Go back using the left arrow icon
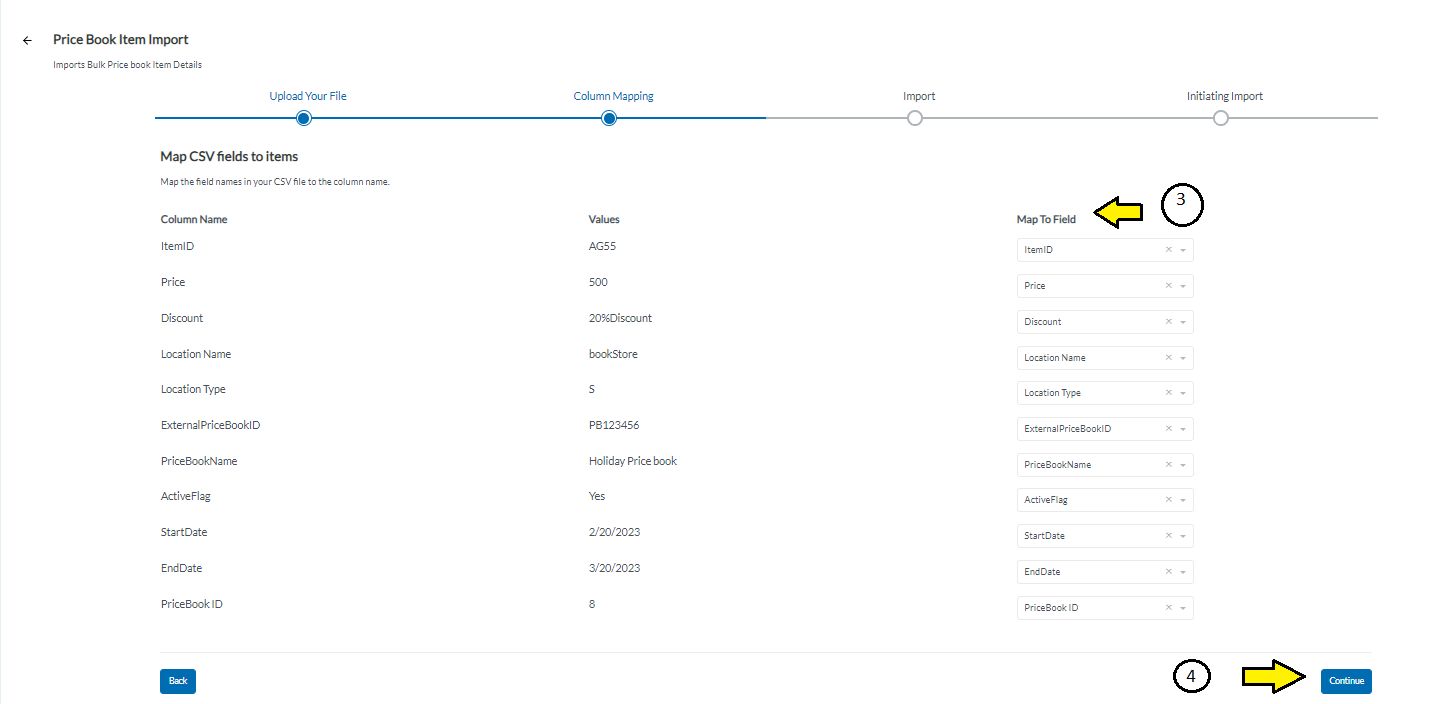1453x704 pixels. (27, 40)
